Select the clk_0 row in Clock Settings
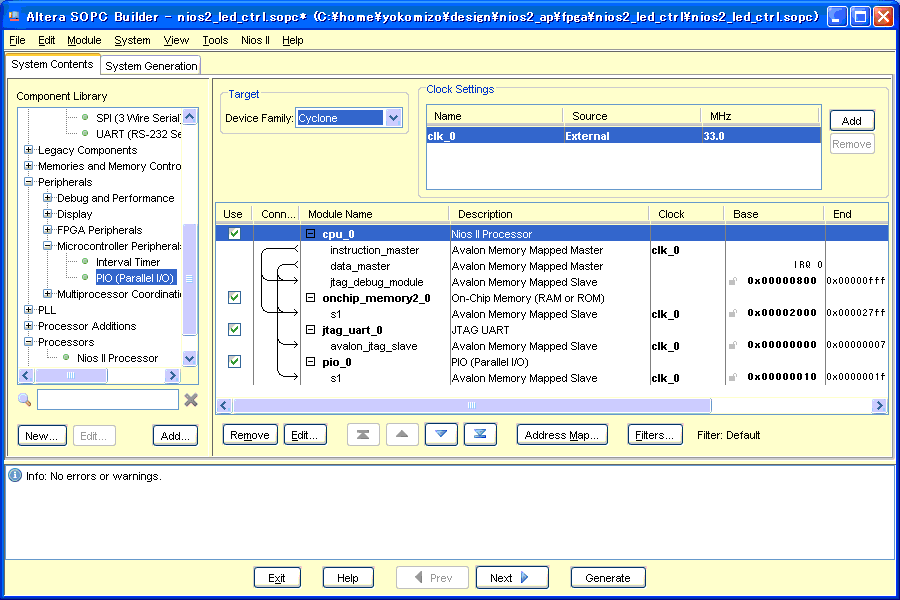This screenshot has width=900, height=600. [623, 136]
